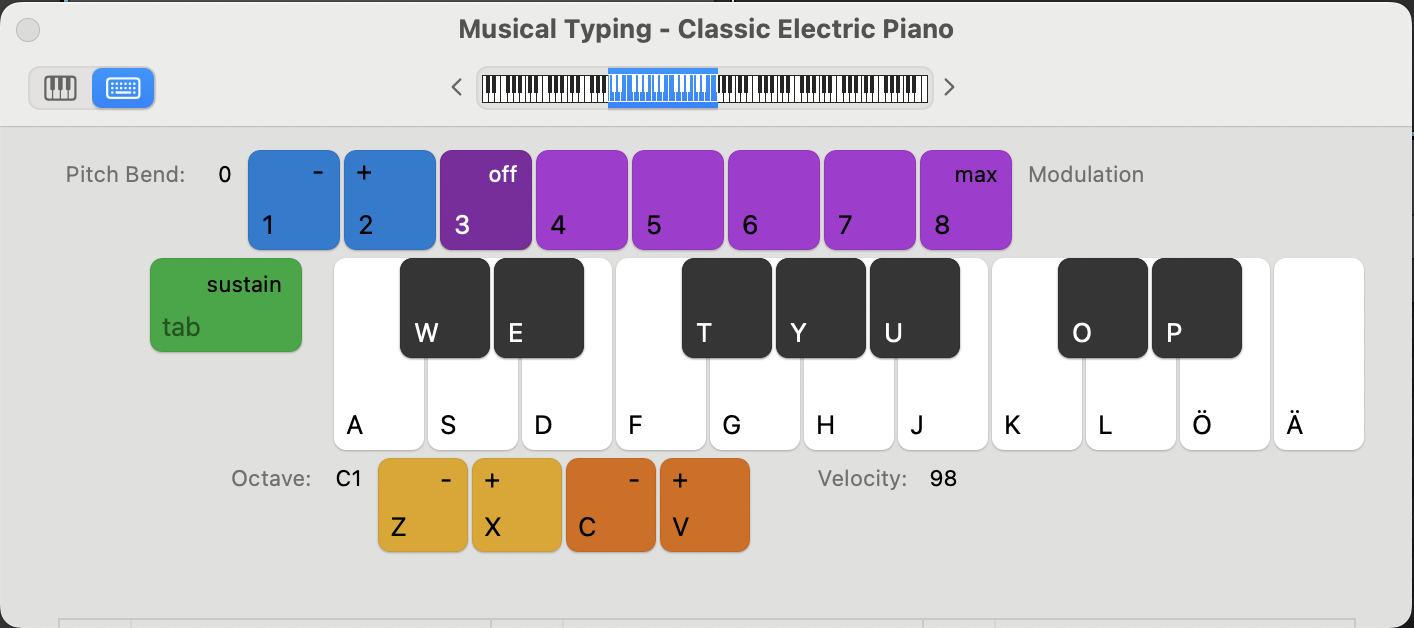Click the left arrow beside the keyboard range

pos(457,87)
